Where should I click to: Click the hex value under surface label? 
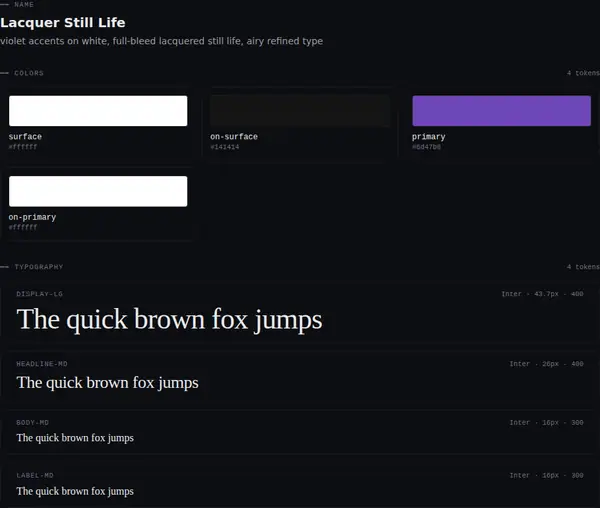23,147
